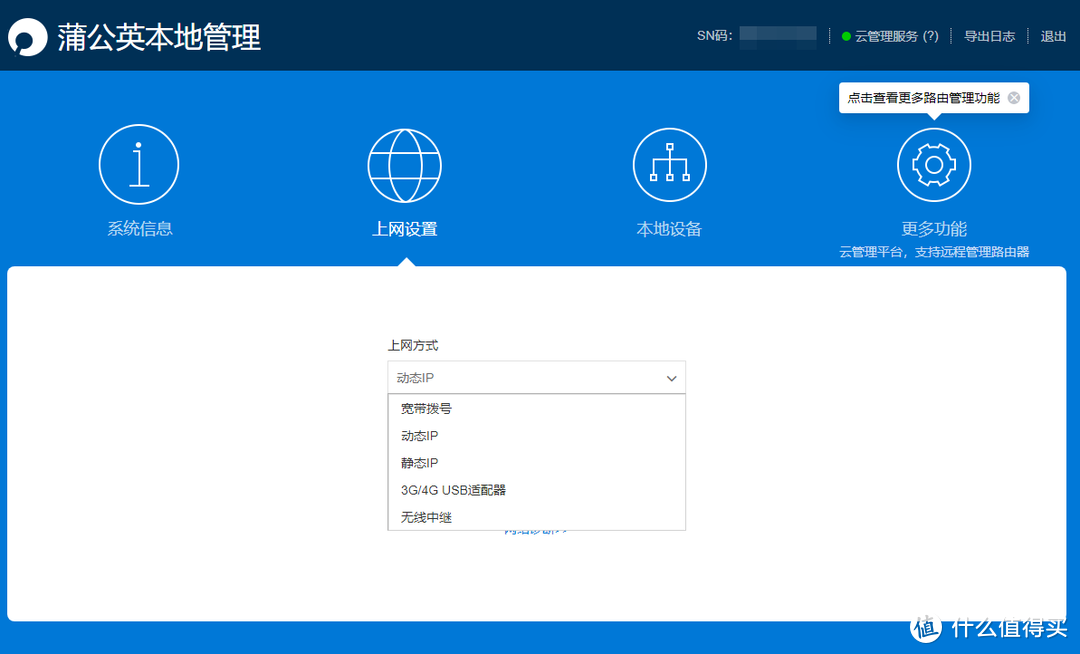启用3G/4G USB适配器模式
This screenshot has height=654, width=1080.
tap(455, 489)
